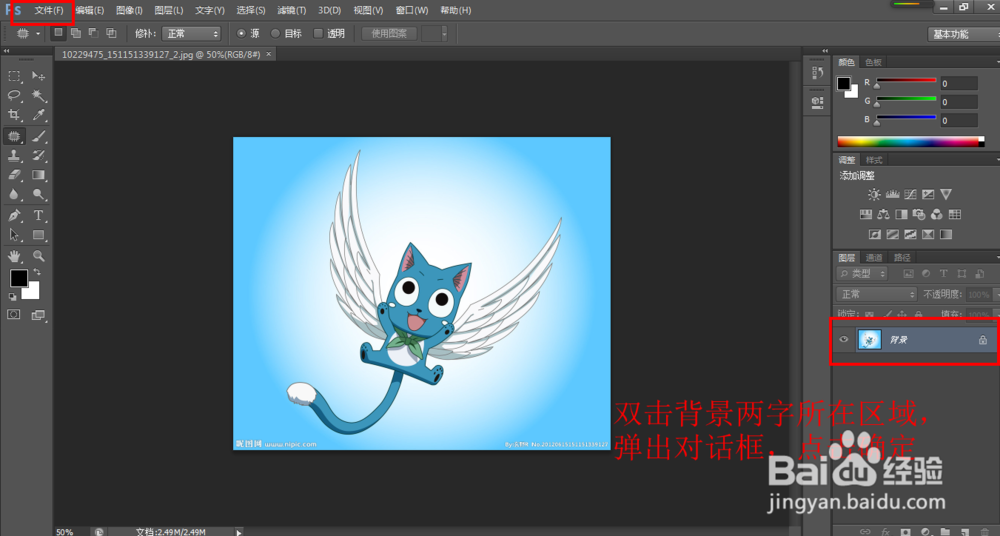Select the Gradient tool
Image resolution: width=1000 pixels, height=536 pixels.
pyautogui.click(x=38, y=175)
